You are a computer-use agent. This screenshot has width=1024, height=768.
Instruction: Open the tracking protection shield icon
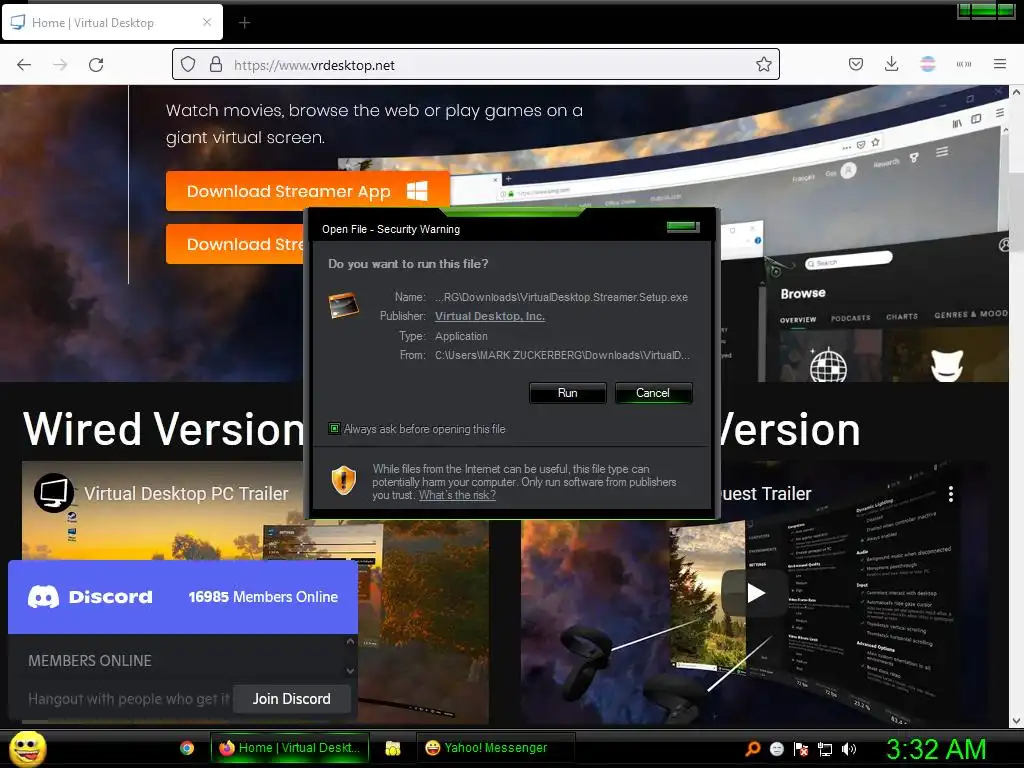click(x=188, y=64)
